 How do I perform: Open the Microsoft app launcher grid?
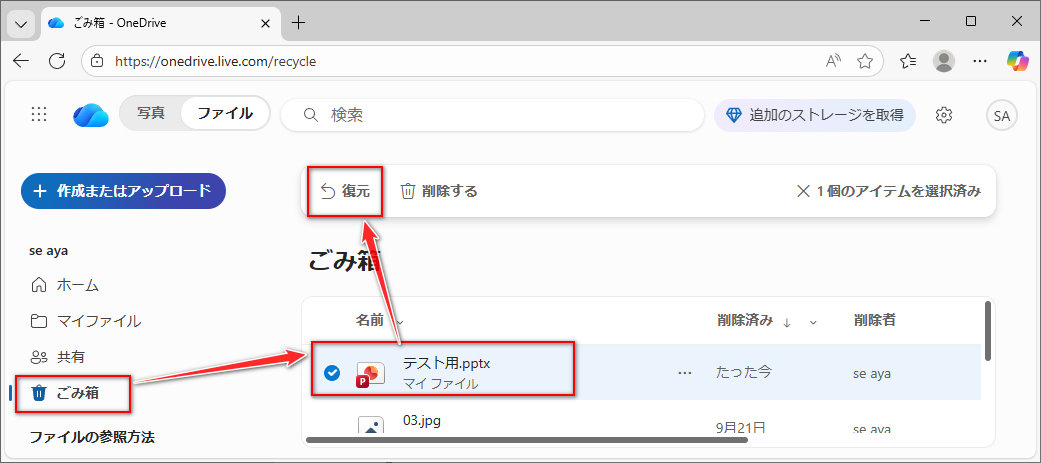pos(39,114)
